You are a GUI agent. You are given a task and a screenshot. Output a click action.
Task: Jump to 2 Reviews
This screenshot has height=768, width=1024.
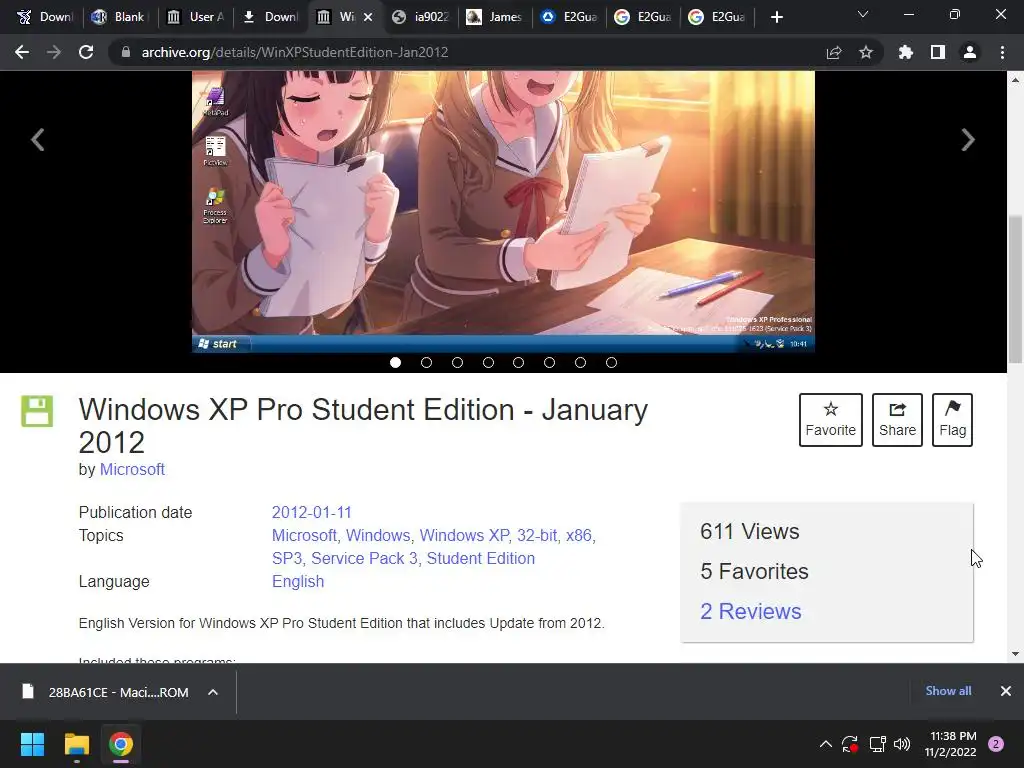tap(750, 611)
